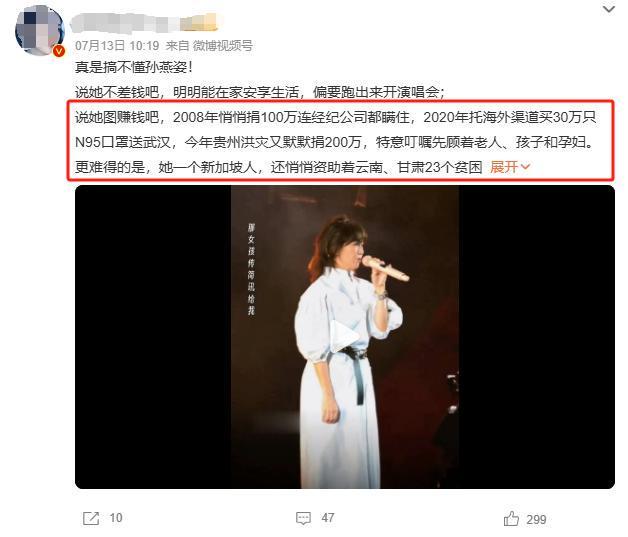Click the repost count 10
This screenshot has height=537, width=628.
[116, 518]
